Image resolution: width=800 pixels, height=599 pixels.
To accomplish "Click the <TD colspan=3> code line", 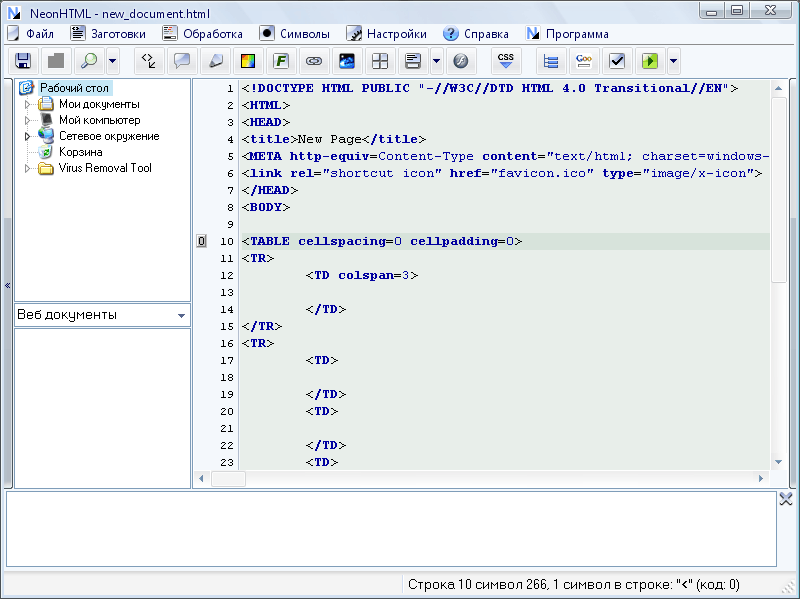I will (x=362, y=276).
